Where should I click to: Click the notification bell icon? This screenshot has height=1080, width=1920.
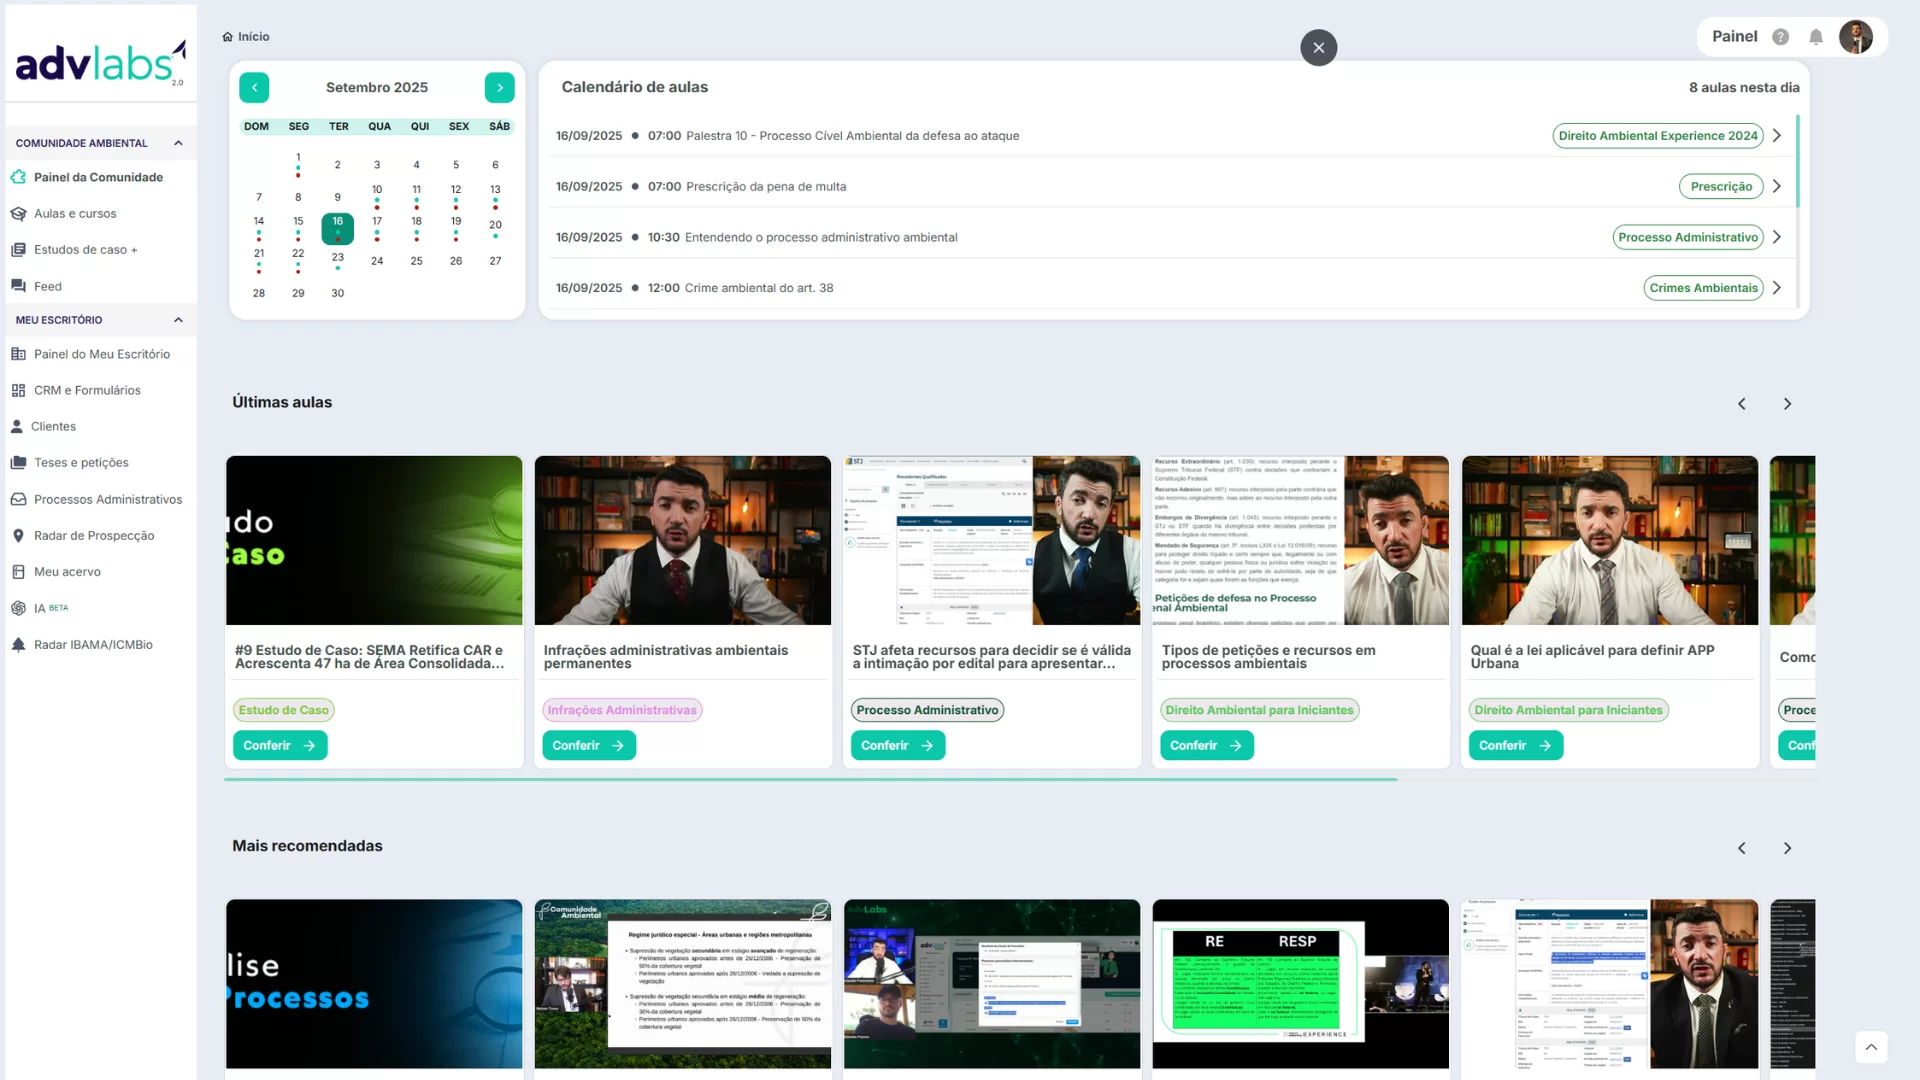pos(1816,37)
